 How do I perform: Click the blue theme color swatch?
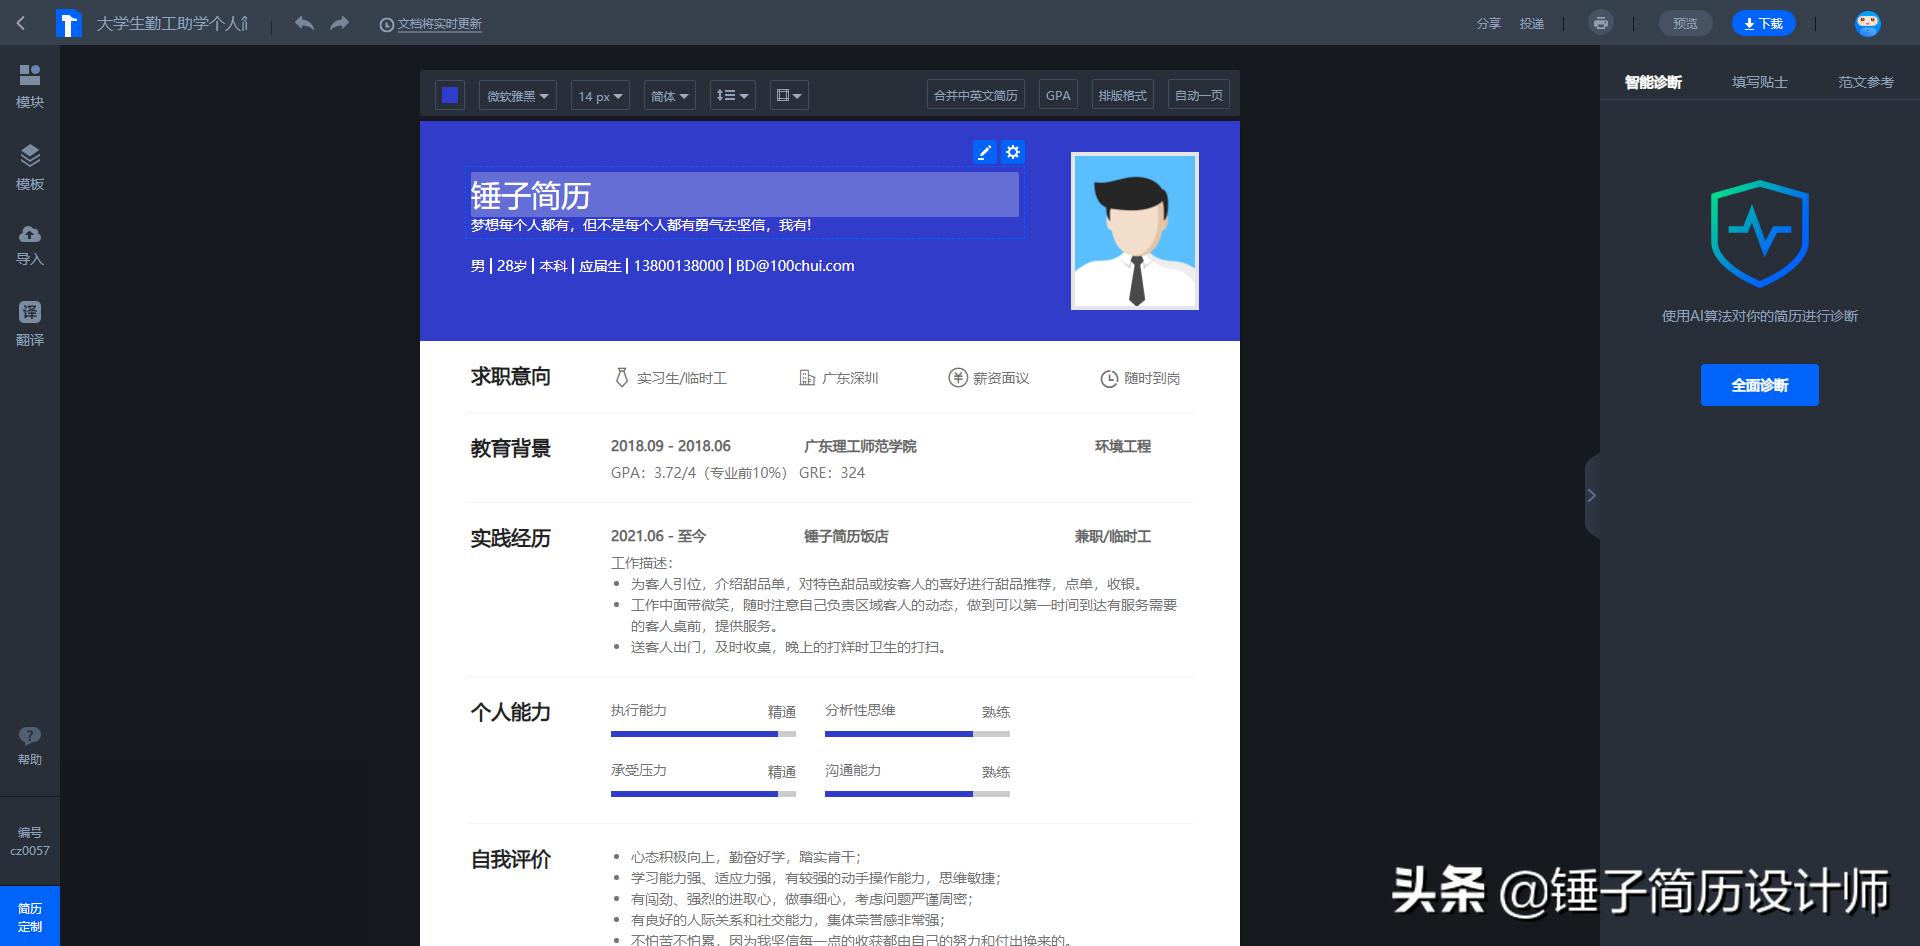449,94
